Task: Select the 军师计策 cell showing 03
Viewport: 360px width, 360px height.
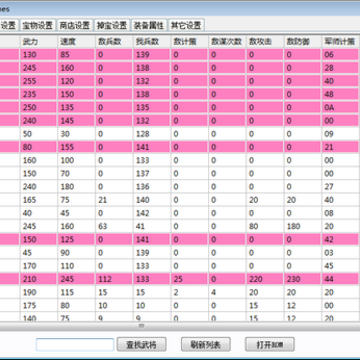Action: coord(341,253)
